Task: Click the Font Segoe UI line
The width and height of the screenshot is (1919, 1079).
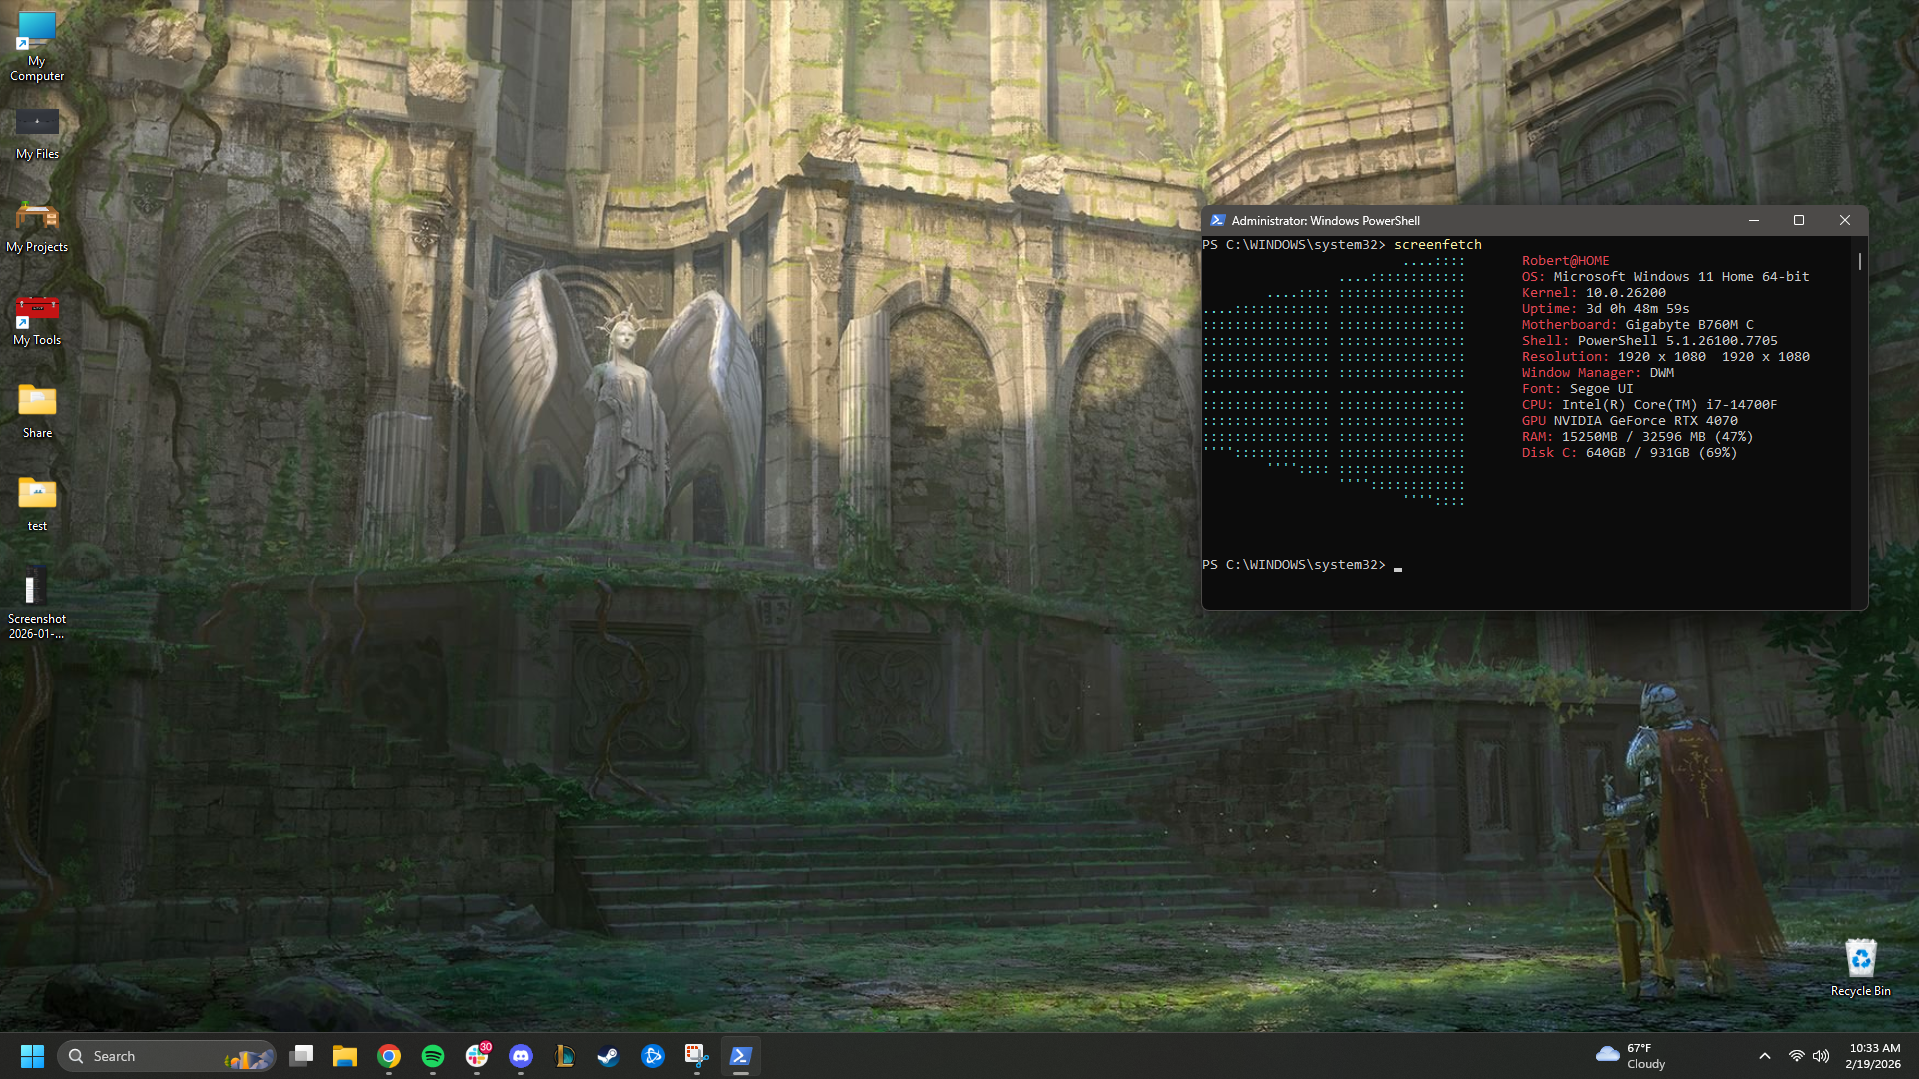Action: click(x=1577, y=389)
